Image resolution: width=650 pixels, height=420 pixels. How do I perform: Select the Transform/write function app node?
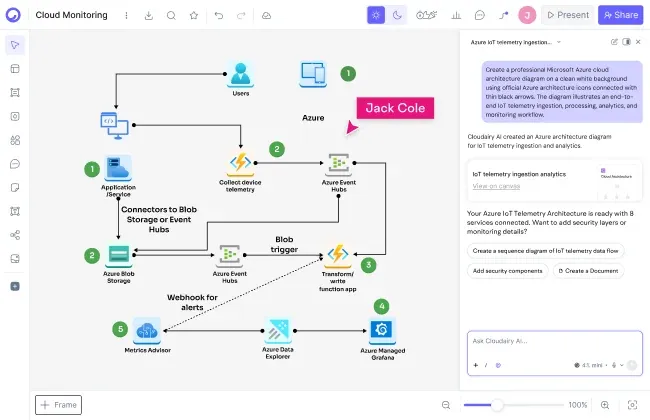click(x=338, y=268)
